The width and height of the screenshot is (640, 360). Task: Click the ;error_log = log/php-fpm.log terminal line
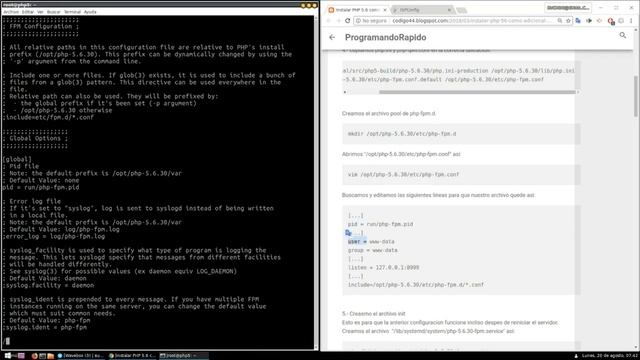tap(53, 236)
